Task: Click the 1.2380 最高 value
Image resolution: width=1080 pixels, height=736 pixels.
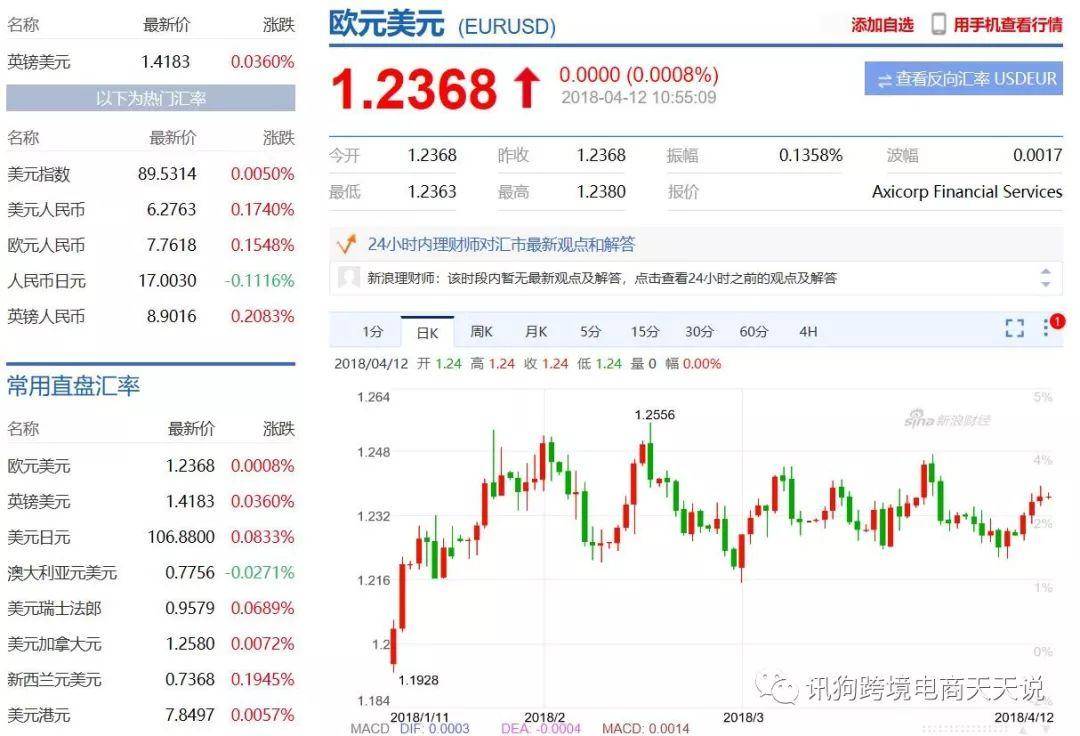Action: (601, 191)
